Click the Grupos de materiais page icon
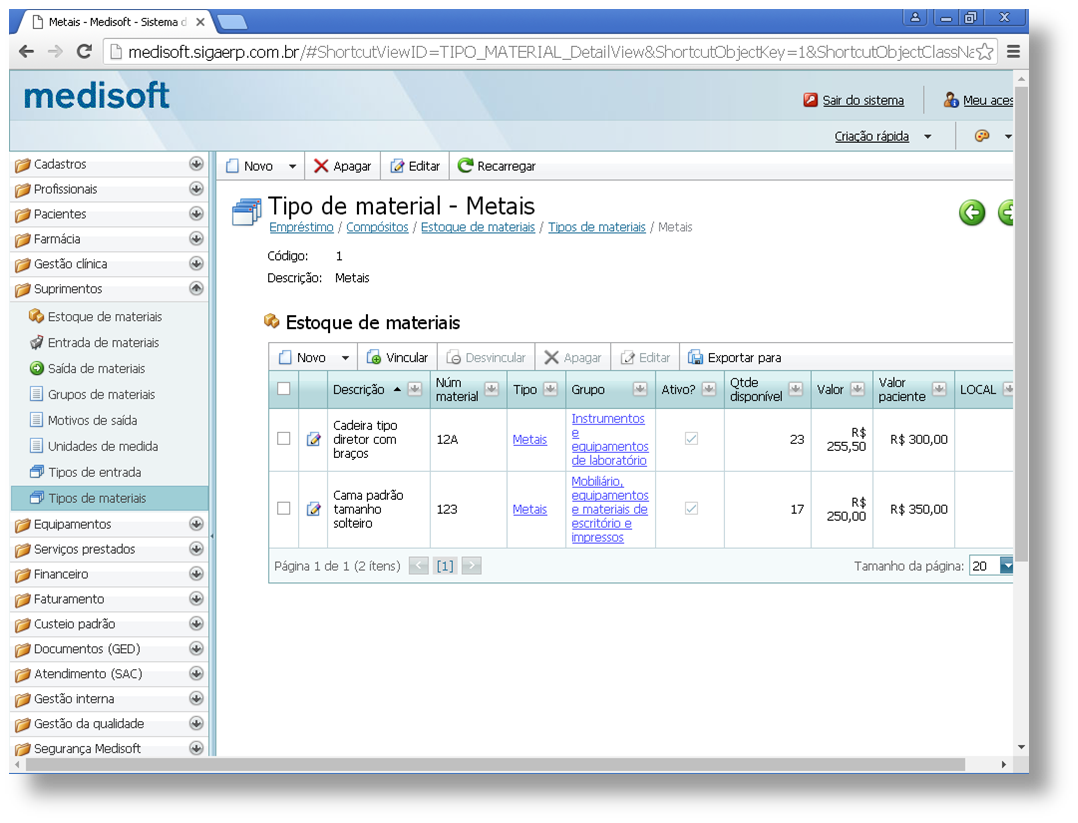 tap(36, 394)
